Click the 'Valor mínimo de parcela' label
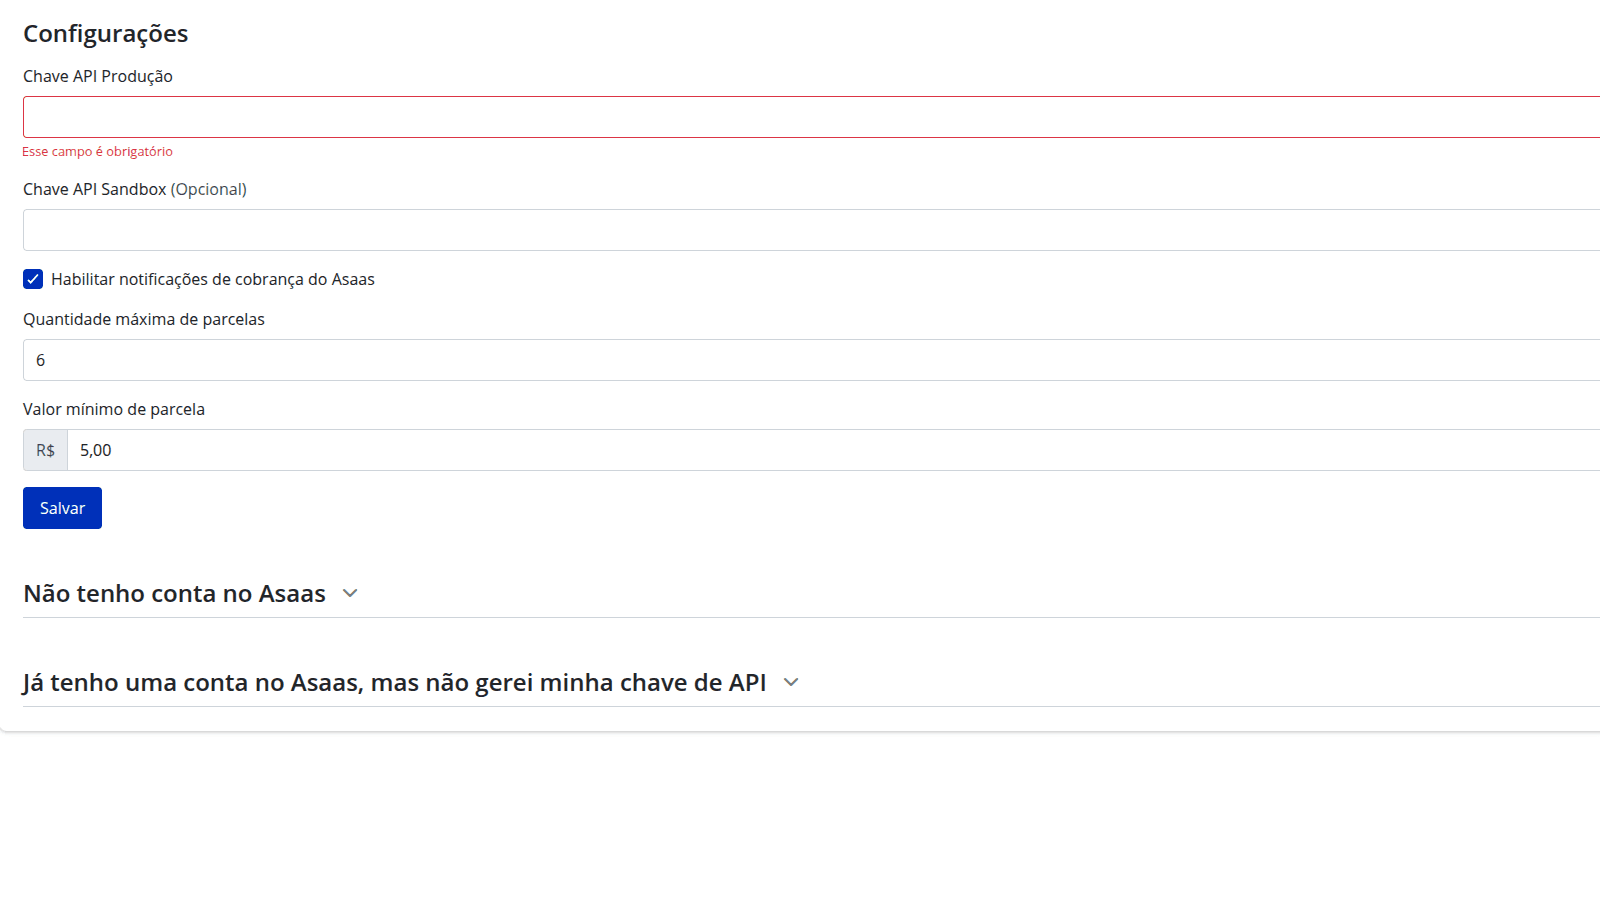Image resolution: width=1600 pixels, height=900 pixels. pos(114,410)
